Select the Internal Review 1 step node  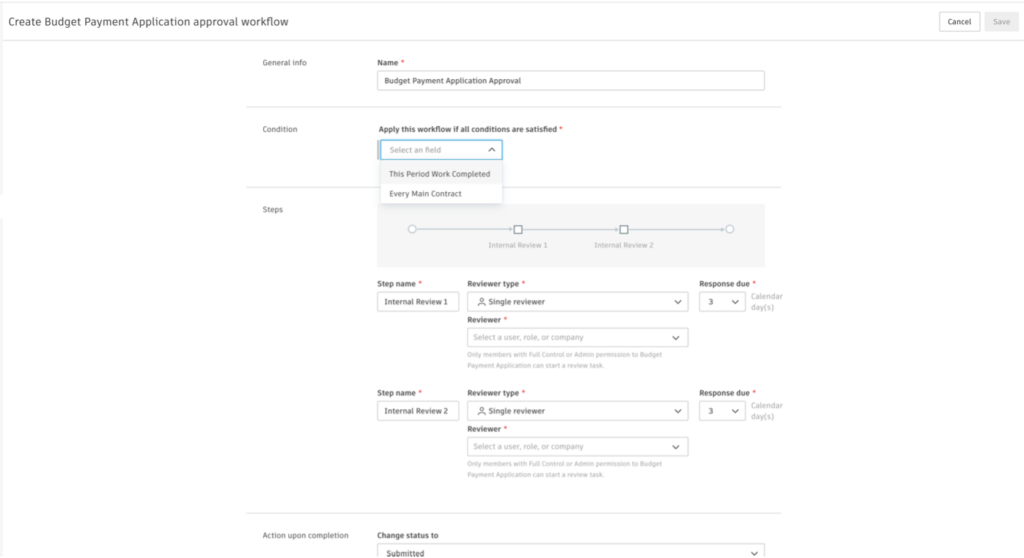(518, 229)
